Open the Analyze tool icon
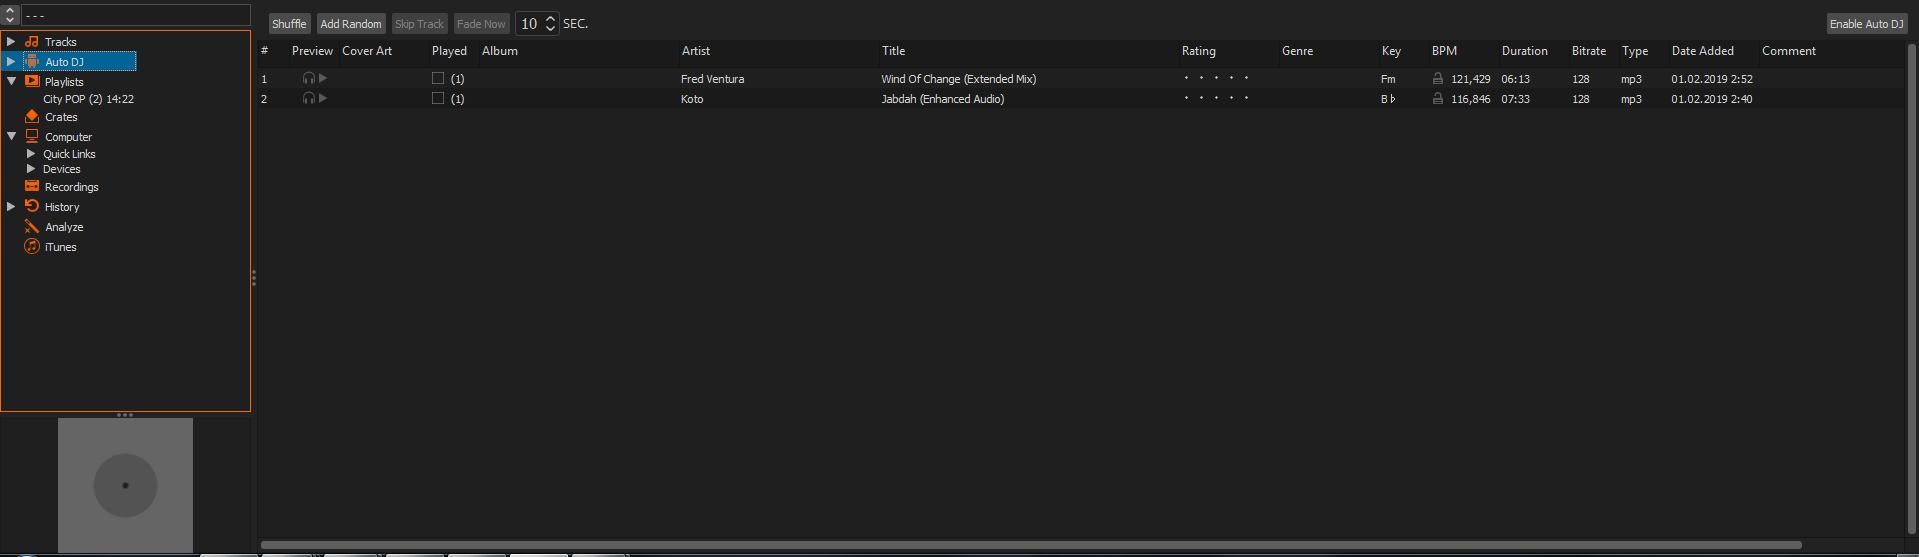The height and width of the screenshot is (557, 1919). (32, 227)
